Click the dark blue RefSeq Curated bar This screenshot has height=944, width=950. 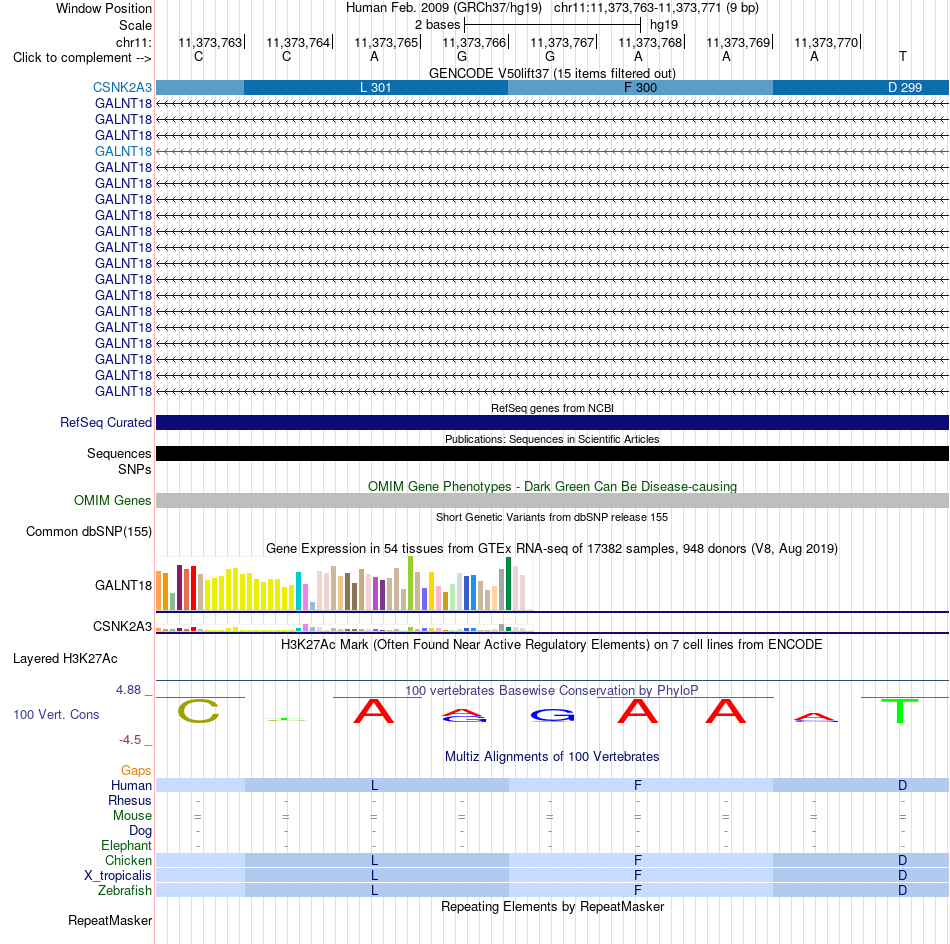point(552,422)
